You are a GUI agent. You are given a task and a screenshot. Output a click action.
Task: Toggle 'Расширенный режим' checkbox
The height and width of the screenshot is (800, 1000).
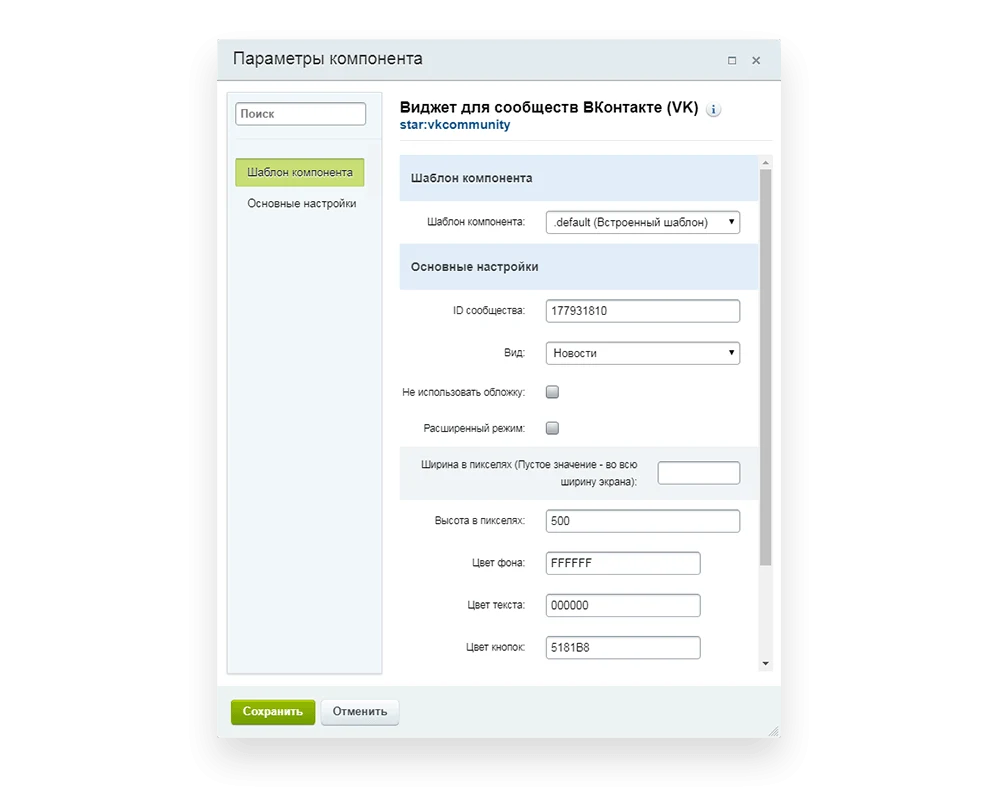[x=552, y=428]
